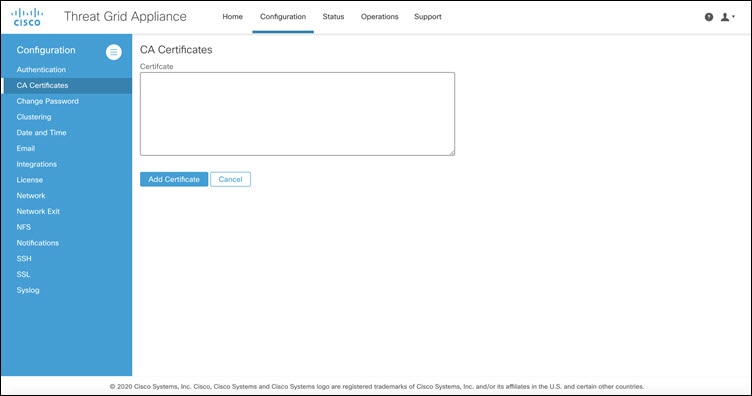Screen dimensions: 752x396
Task: Open the help question mark icon
Action: [x=708, y=17]
